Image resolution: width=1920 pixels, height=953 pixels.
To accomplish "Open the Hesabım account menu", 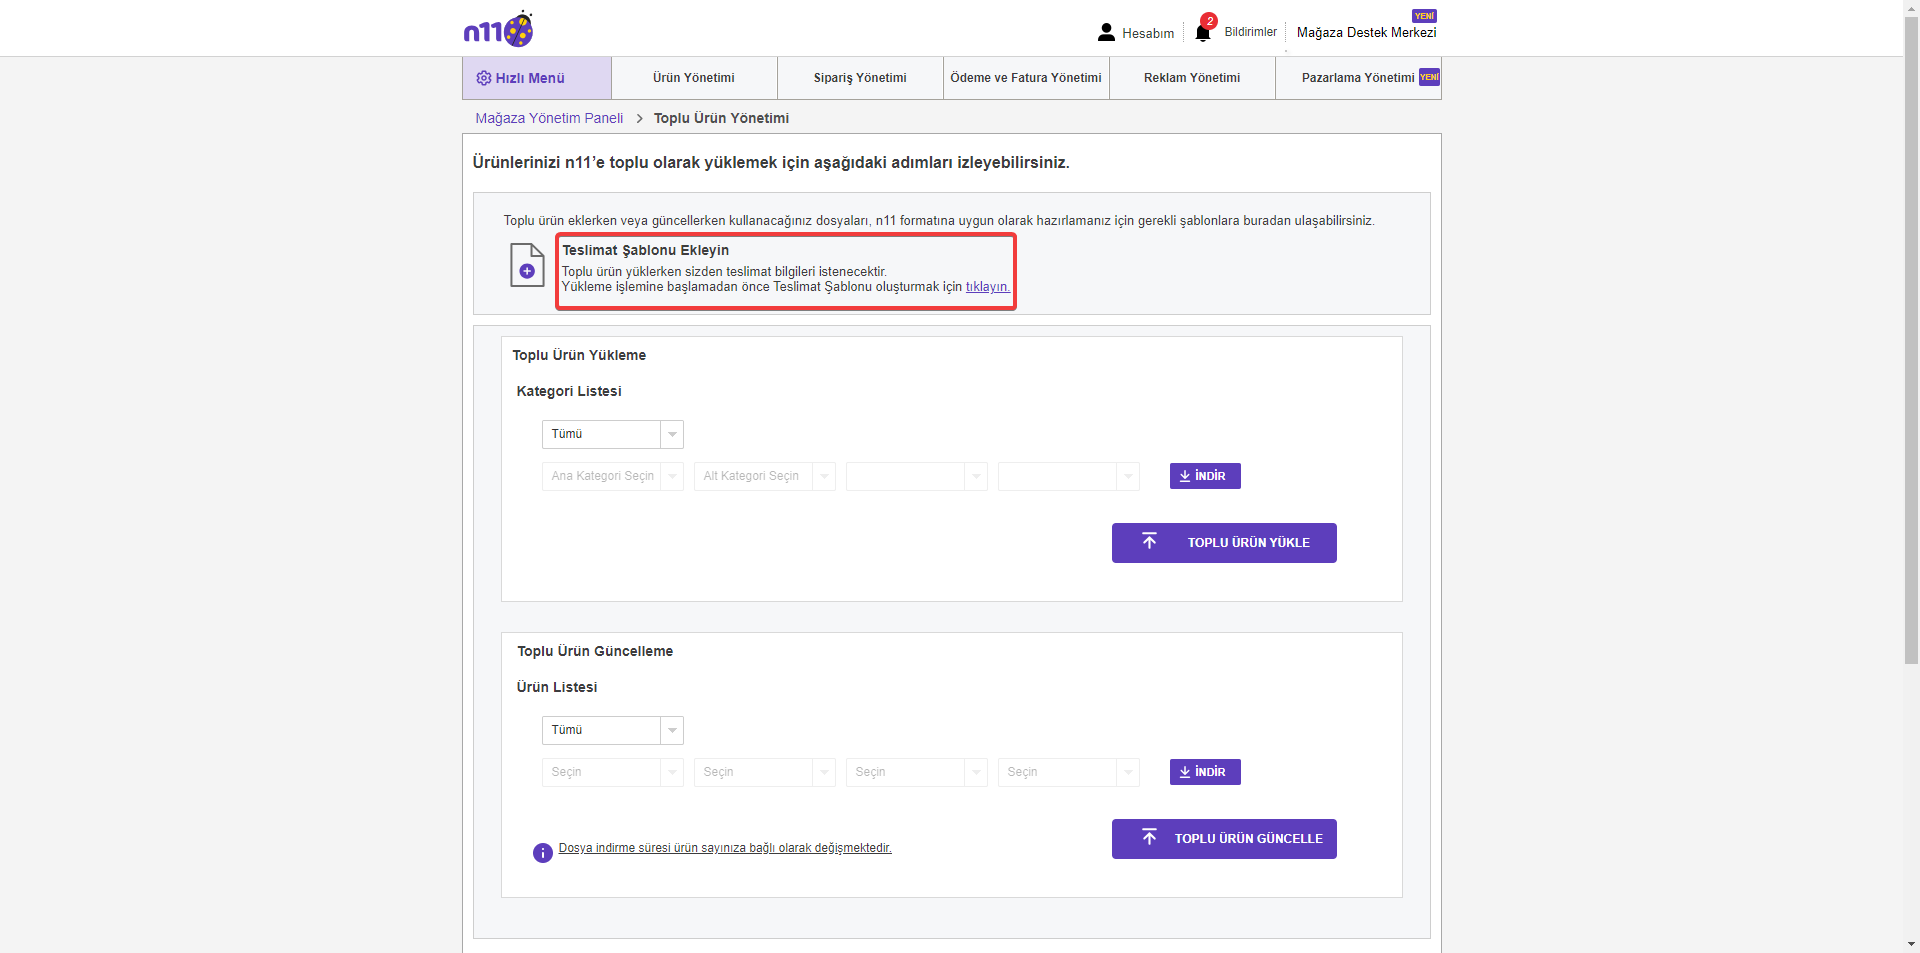I will click(1136, 33).
